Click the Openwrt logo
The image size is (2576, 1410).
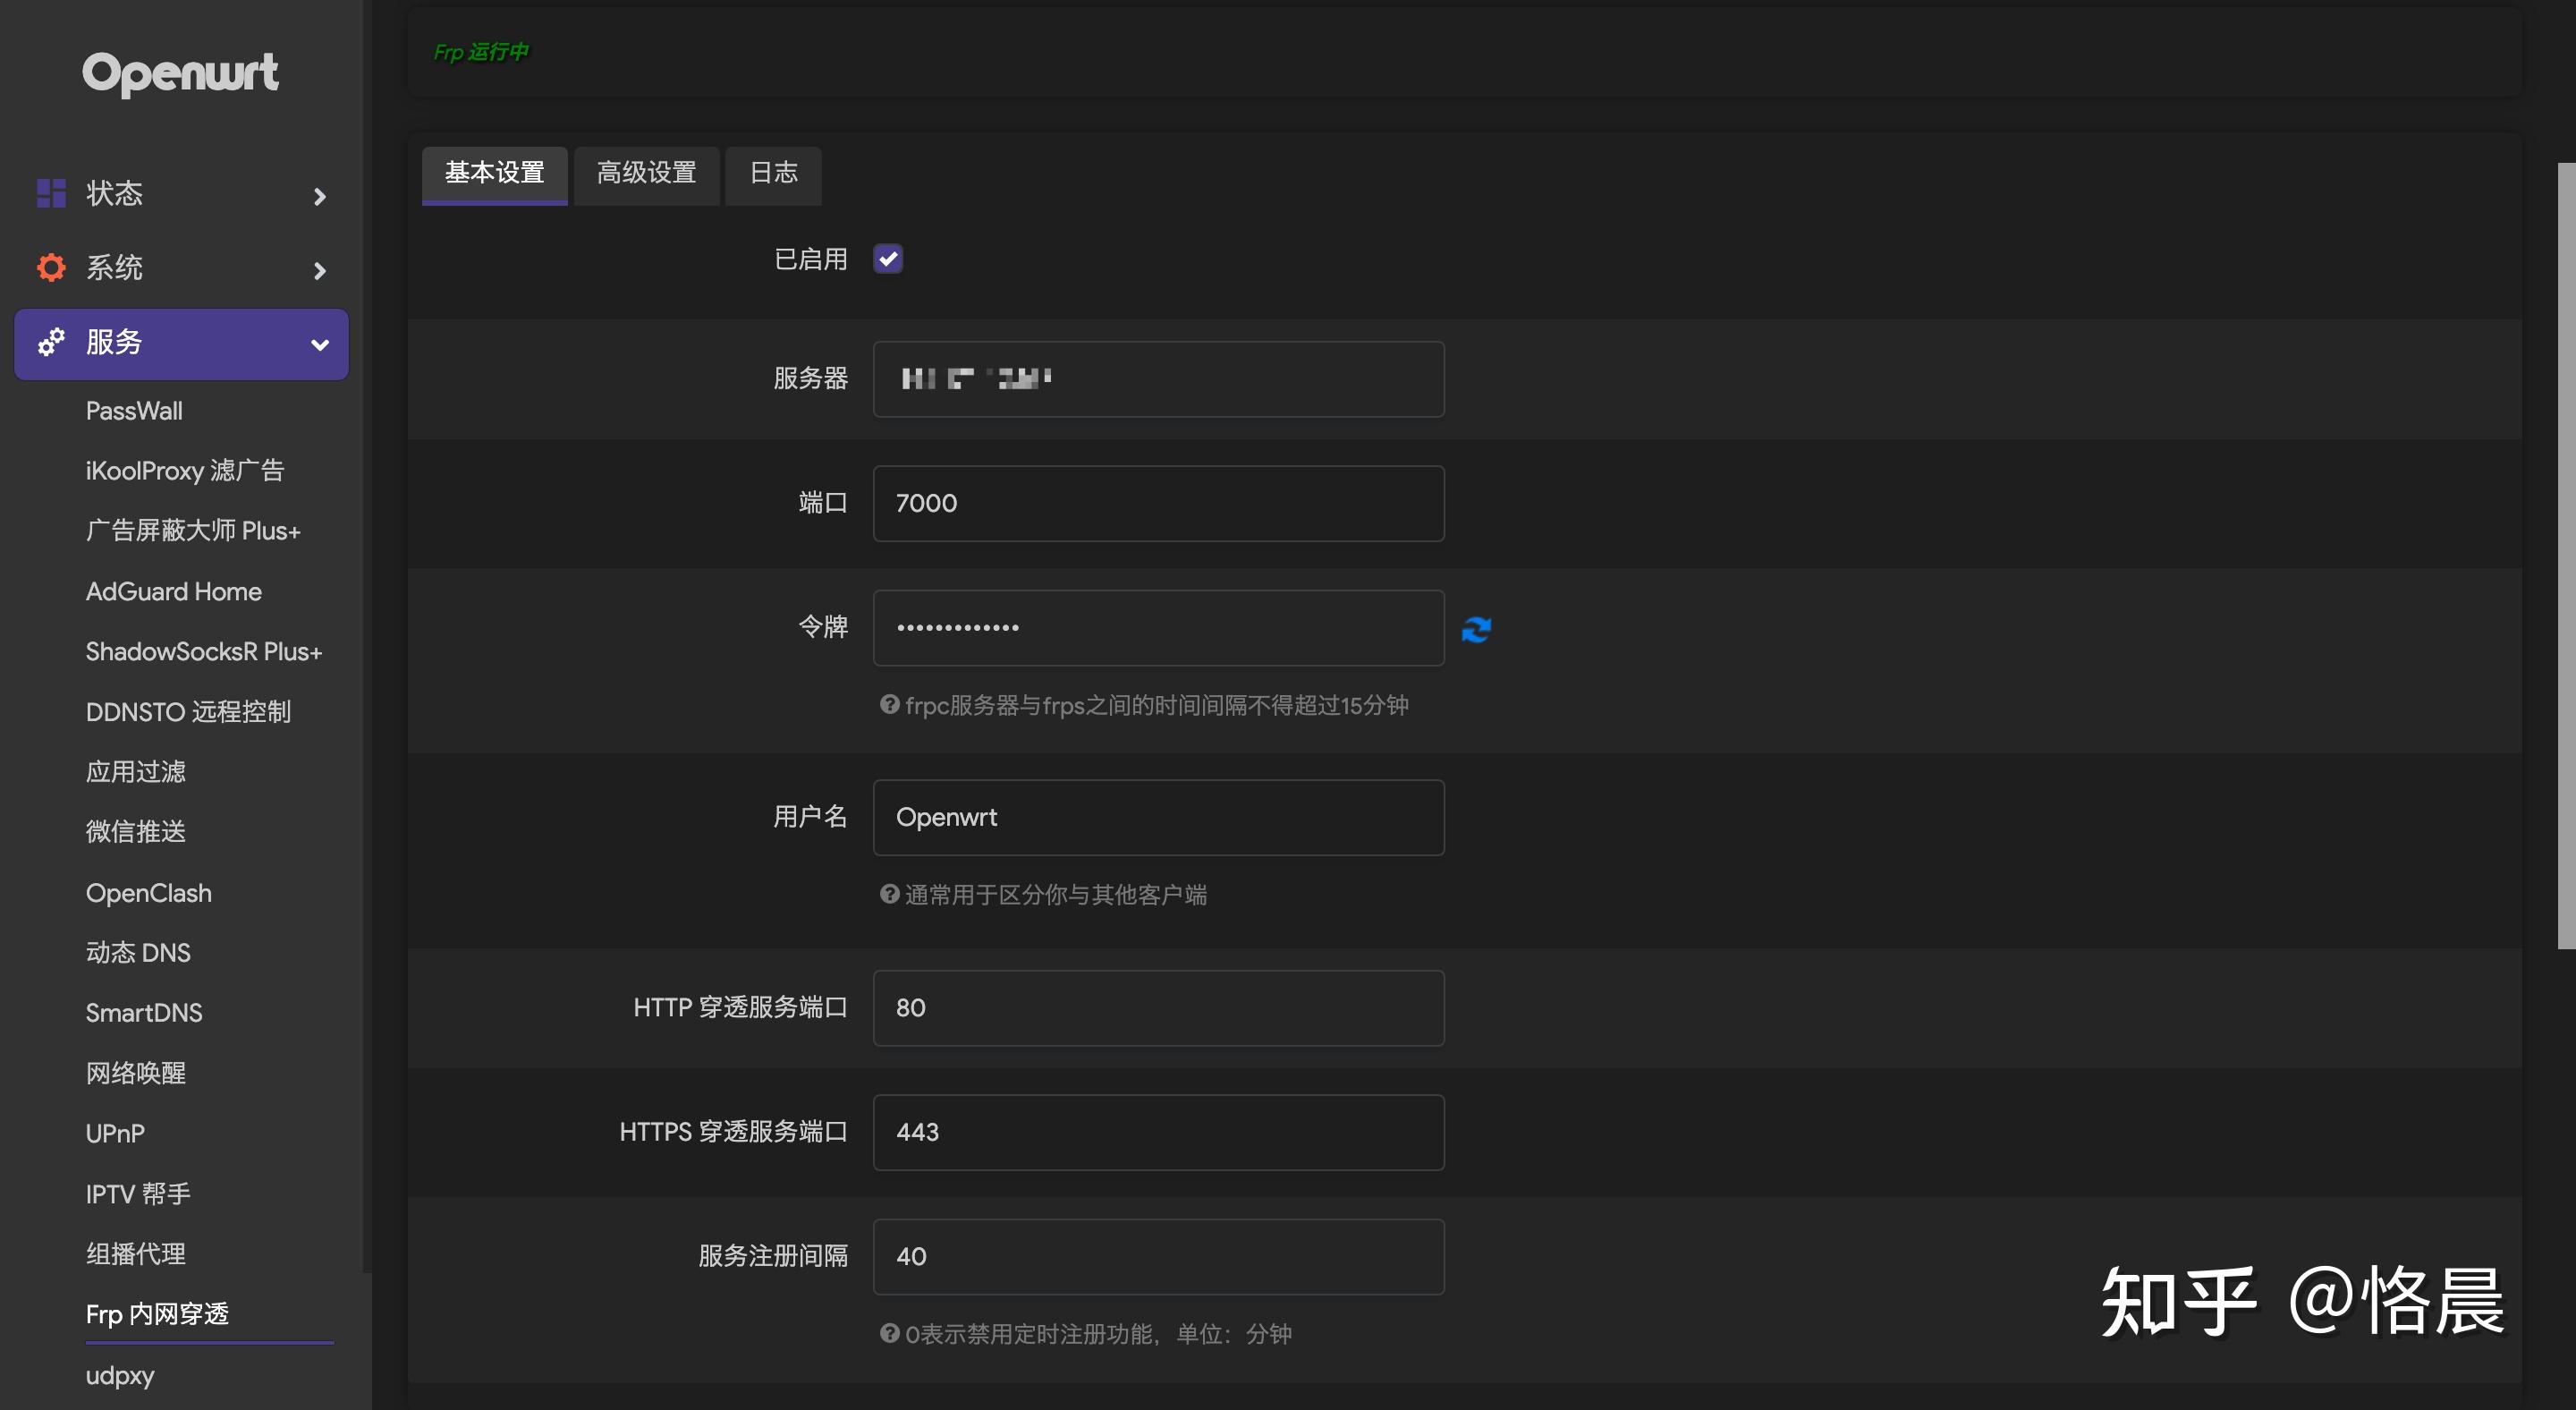point(181,73)
